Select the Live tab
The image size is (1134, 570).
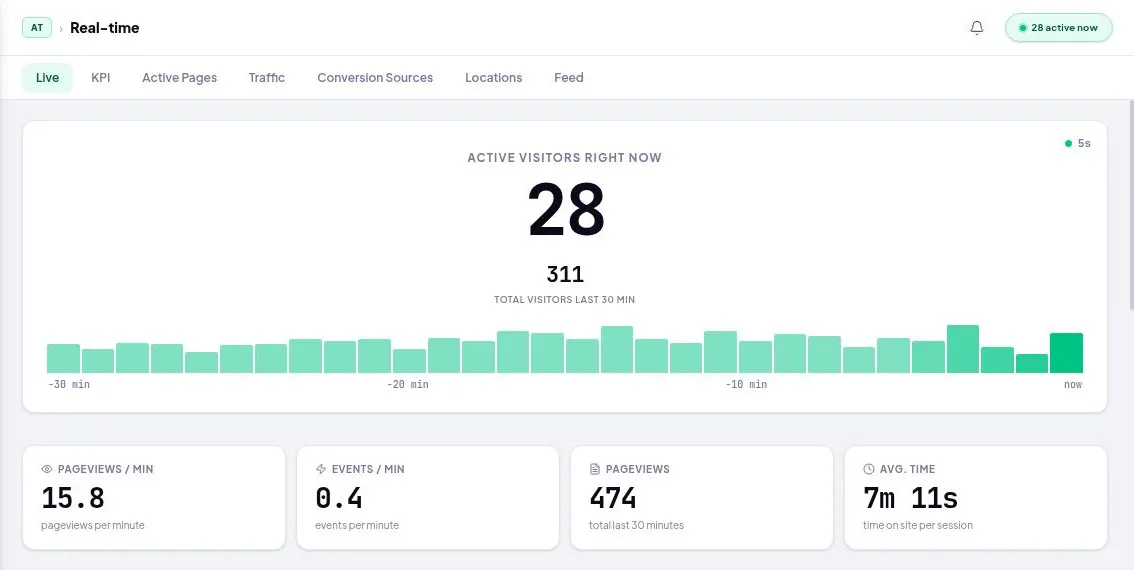click(47, 77)
